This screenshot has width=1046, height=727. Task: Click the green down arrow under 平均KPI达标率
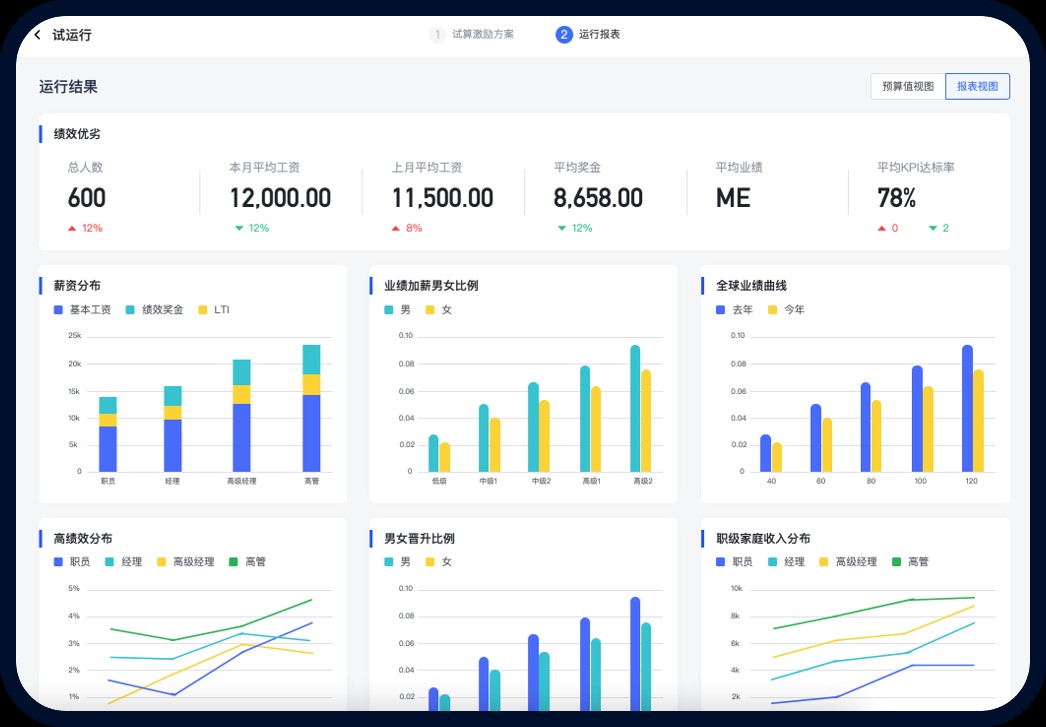pyautogui.click(x=932, y=228)
